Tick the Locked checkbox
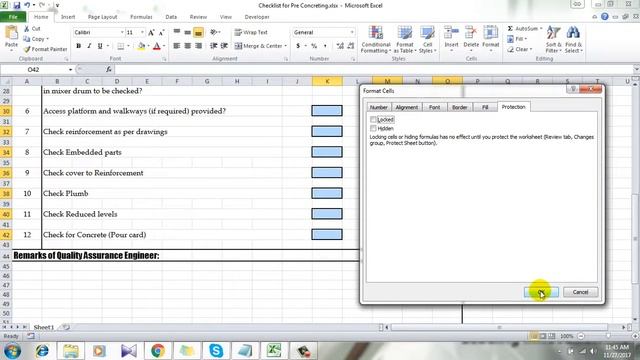The width and height of the screenshot is (640, 360). coord(373,120)
